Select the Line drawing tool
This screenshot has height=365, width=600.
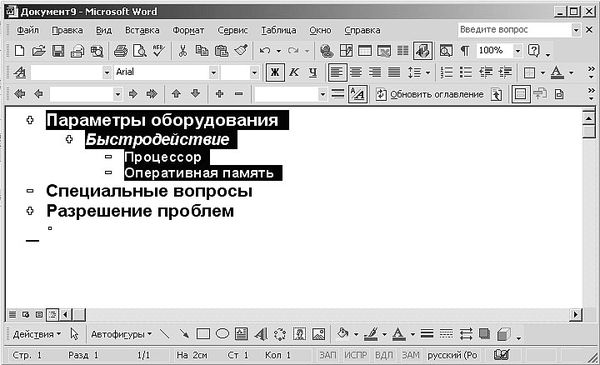click(165, 334)
